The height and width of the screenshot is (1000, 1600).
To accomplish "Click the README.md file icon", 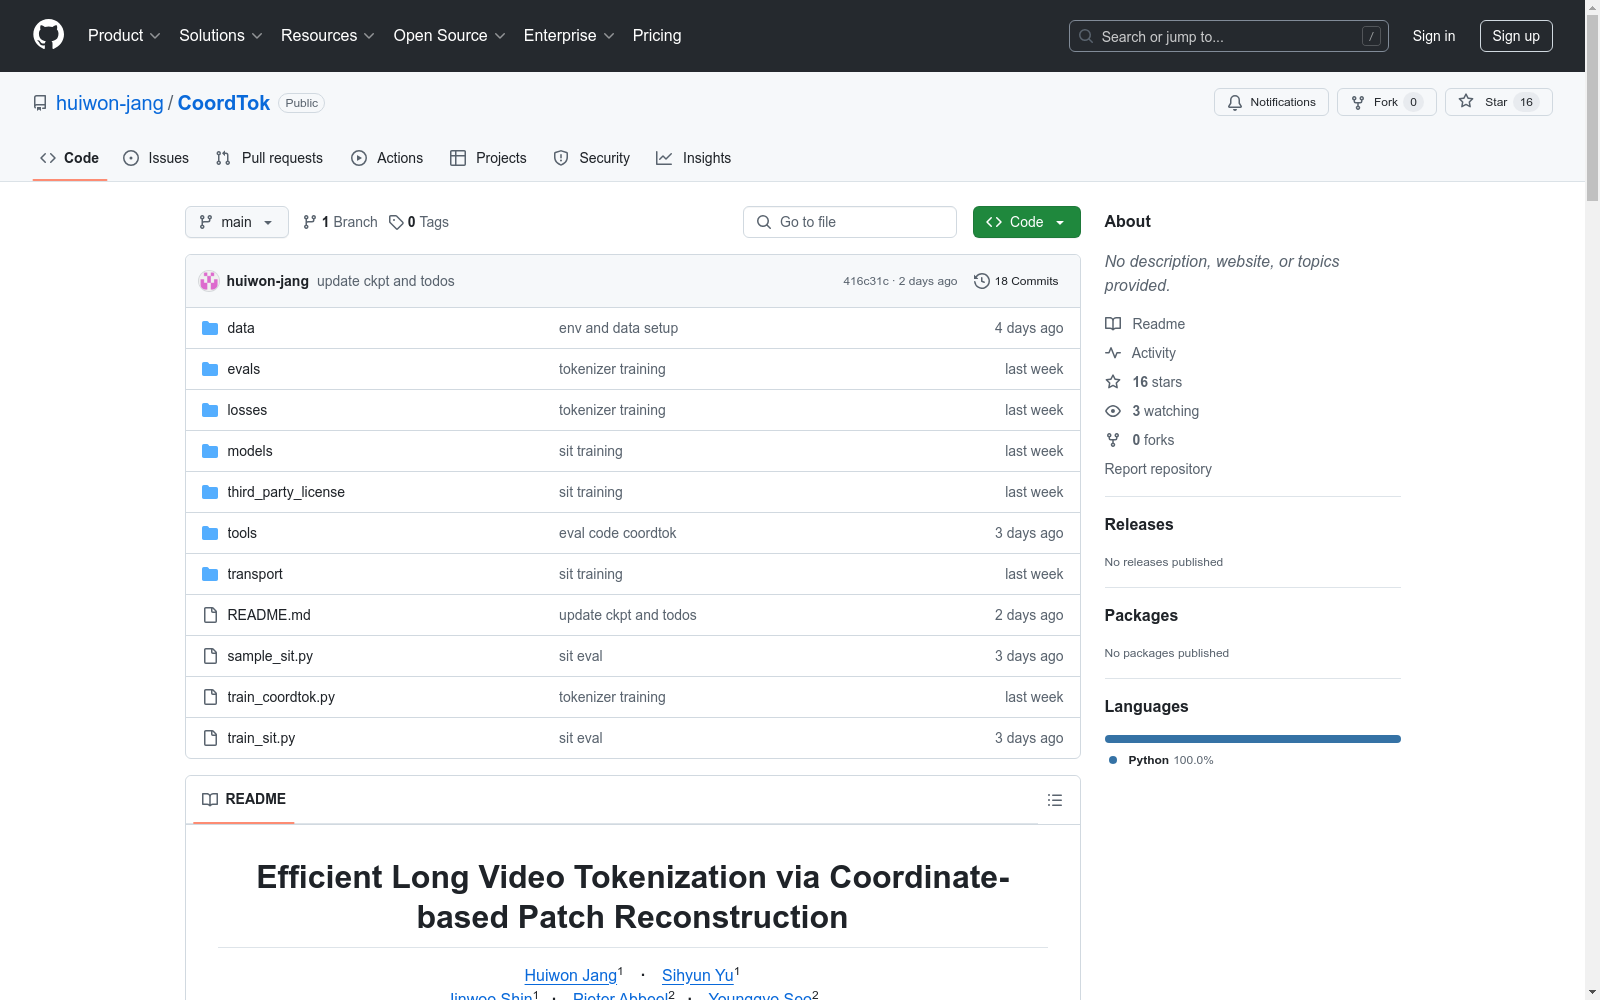I will coord(210,615).
